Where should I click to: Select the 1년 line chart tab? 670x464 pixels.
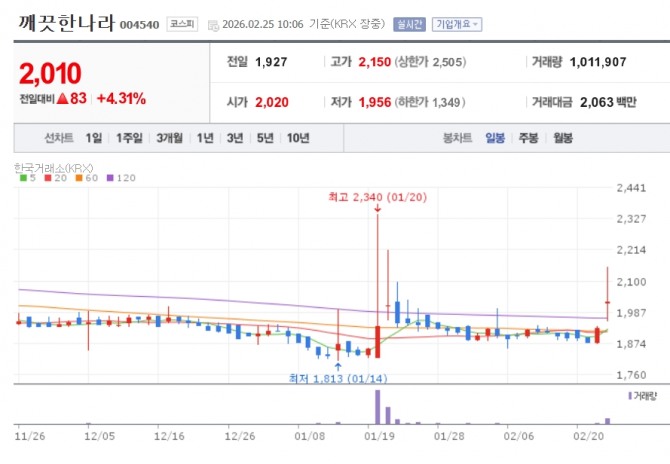coord(205,138)
